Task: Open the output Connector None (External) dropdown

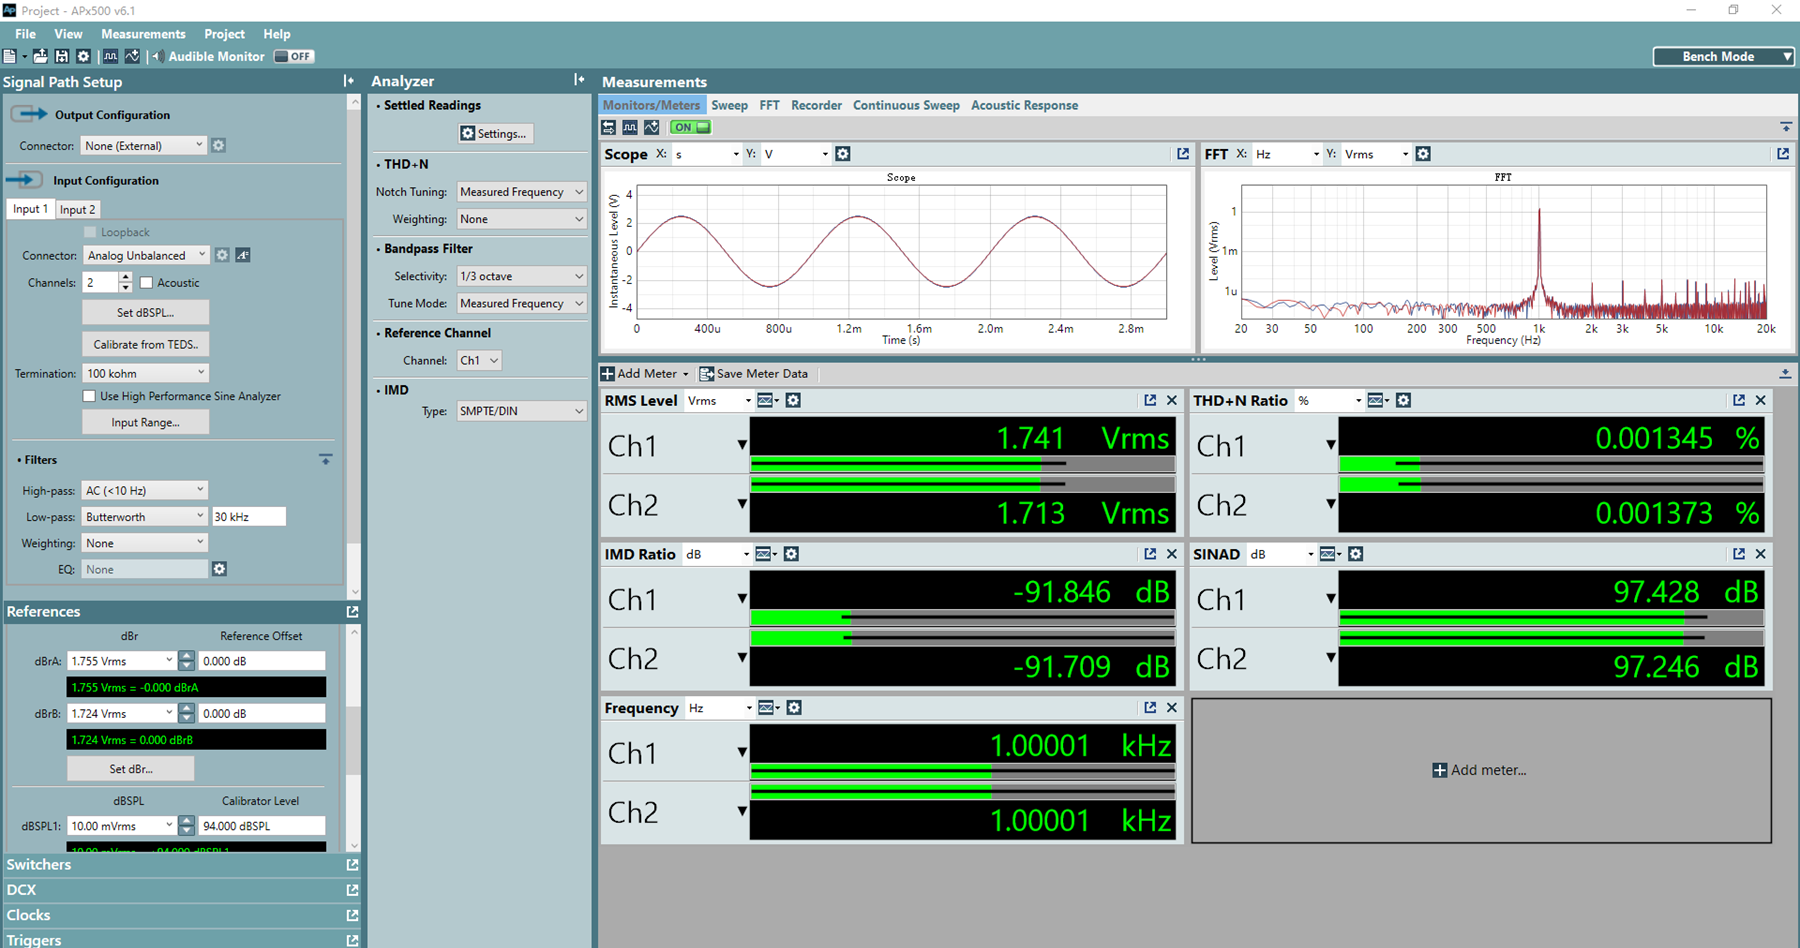Action: click(x=144, y=146)
